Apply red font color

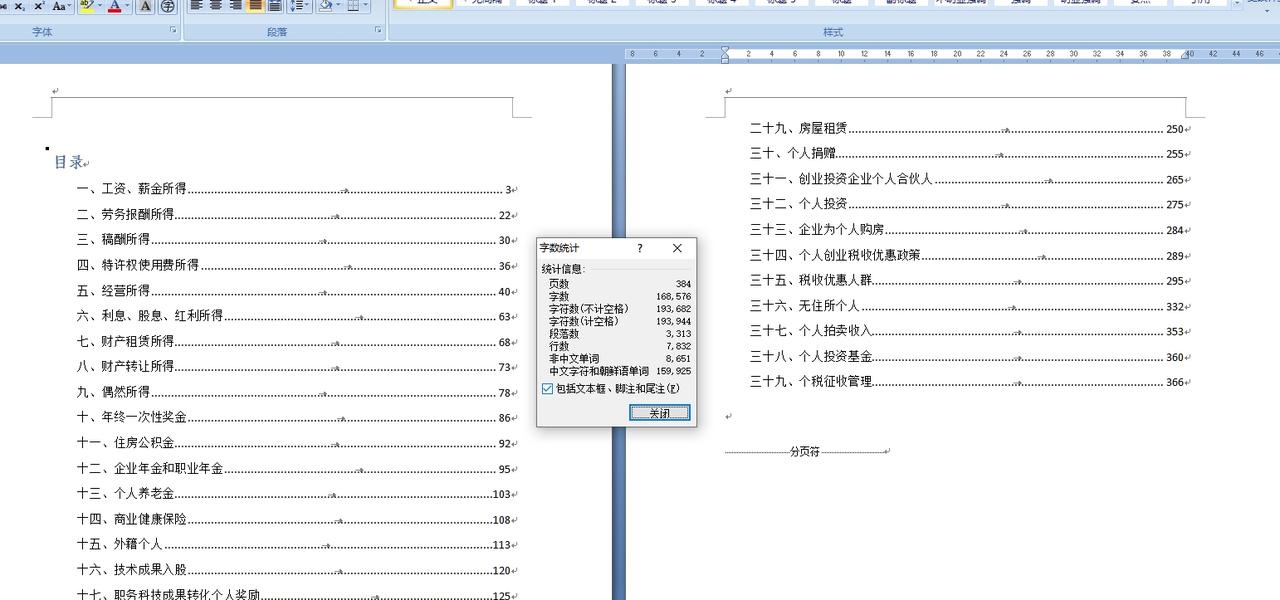(x=113, y=6)
